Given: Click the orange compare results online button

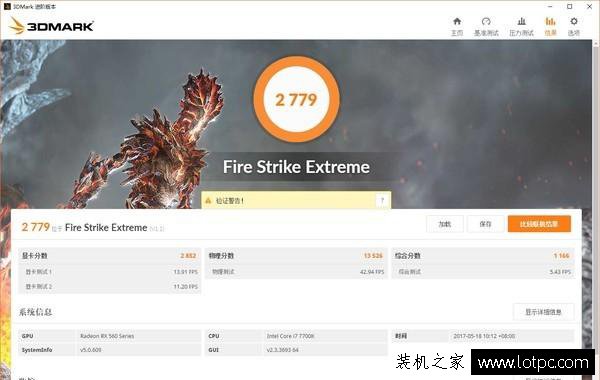Looking at the screenshot, I should 539,224.
